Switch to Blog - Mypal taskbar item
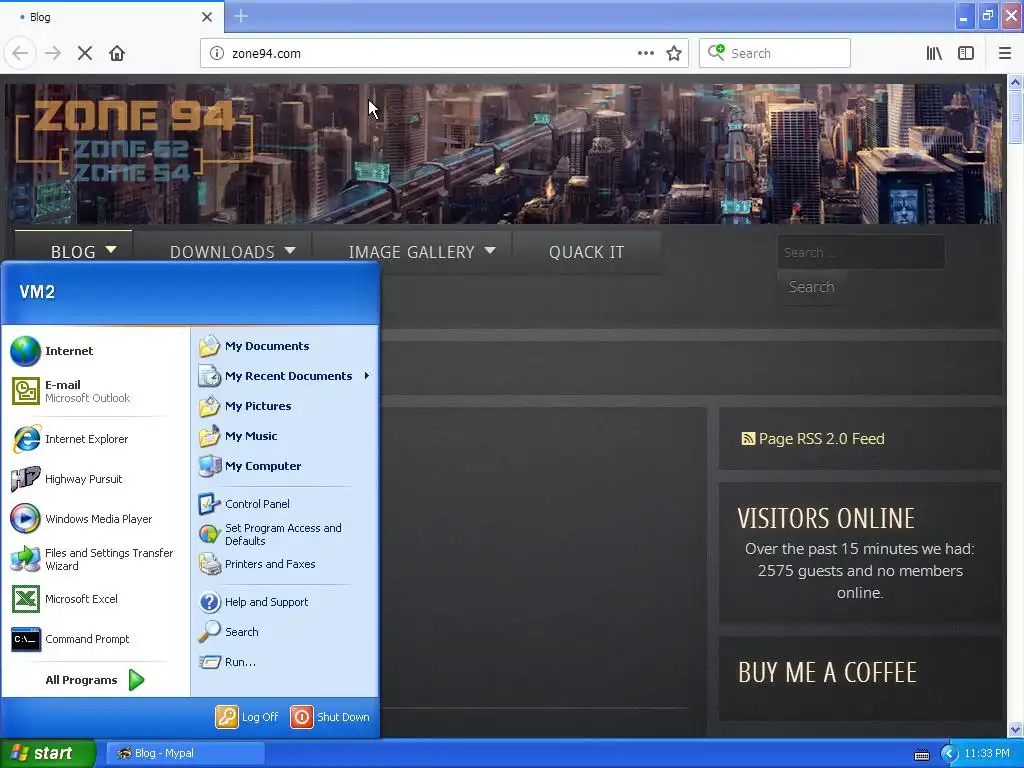The width and height of the screenshot is (1024, 768). (185, 753)
